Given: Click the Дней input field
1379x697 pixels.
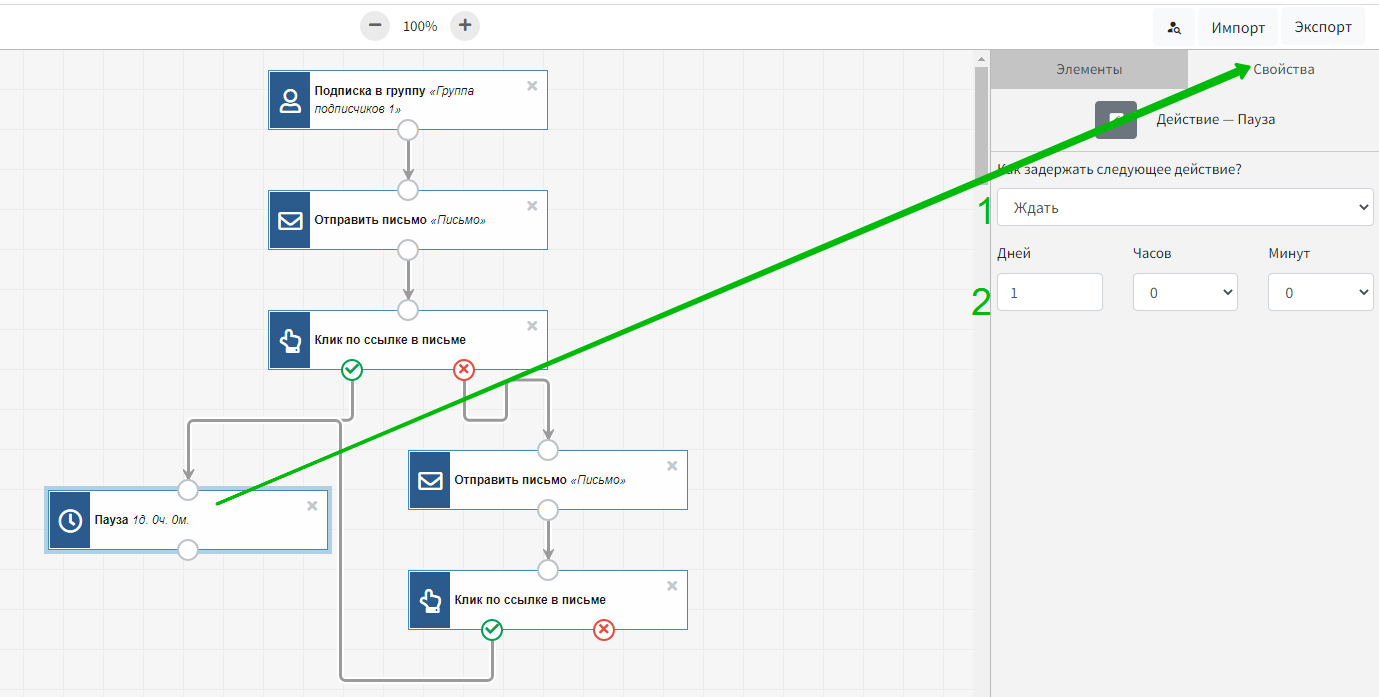Looking at the screenshot, I should 1049,292.
